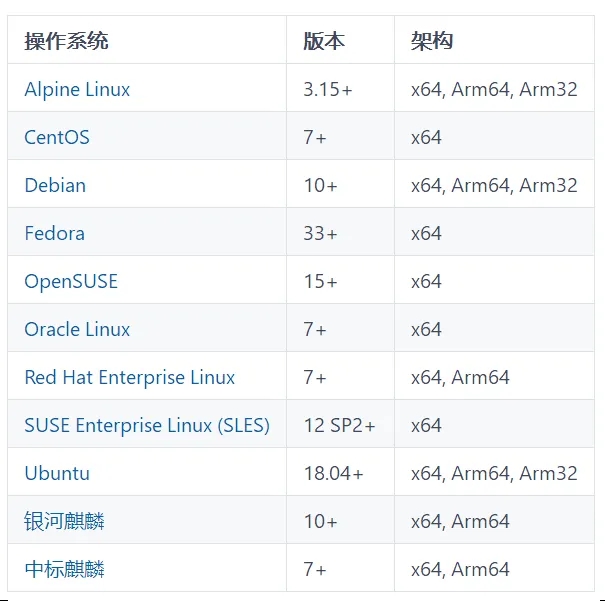Image resolution: width=605 pixels, height=601 pixels.
Task: Follow SUSE Enterprise Linux (SLES) link
Action: 147,425
